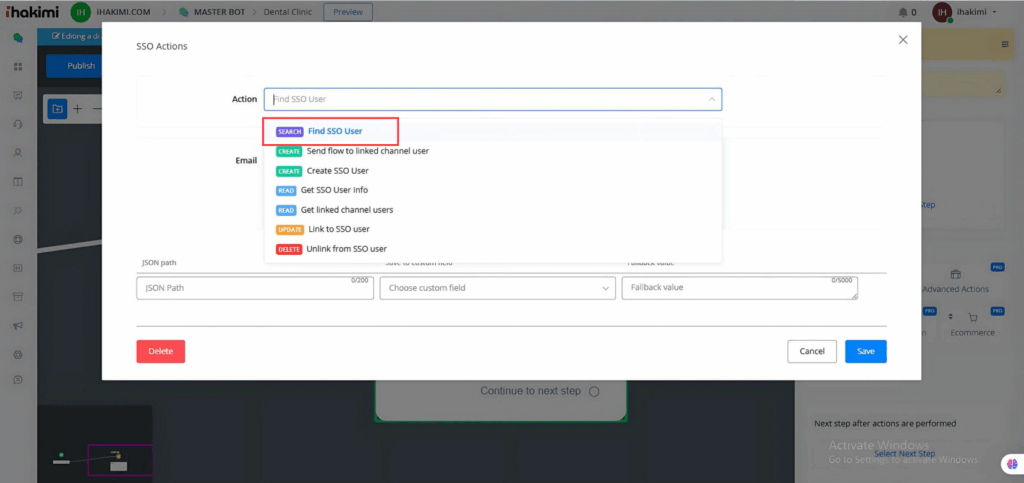Click the notification bell icon
Viewport: 1024px width, 483px height.
[x=903, y=12]
